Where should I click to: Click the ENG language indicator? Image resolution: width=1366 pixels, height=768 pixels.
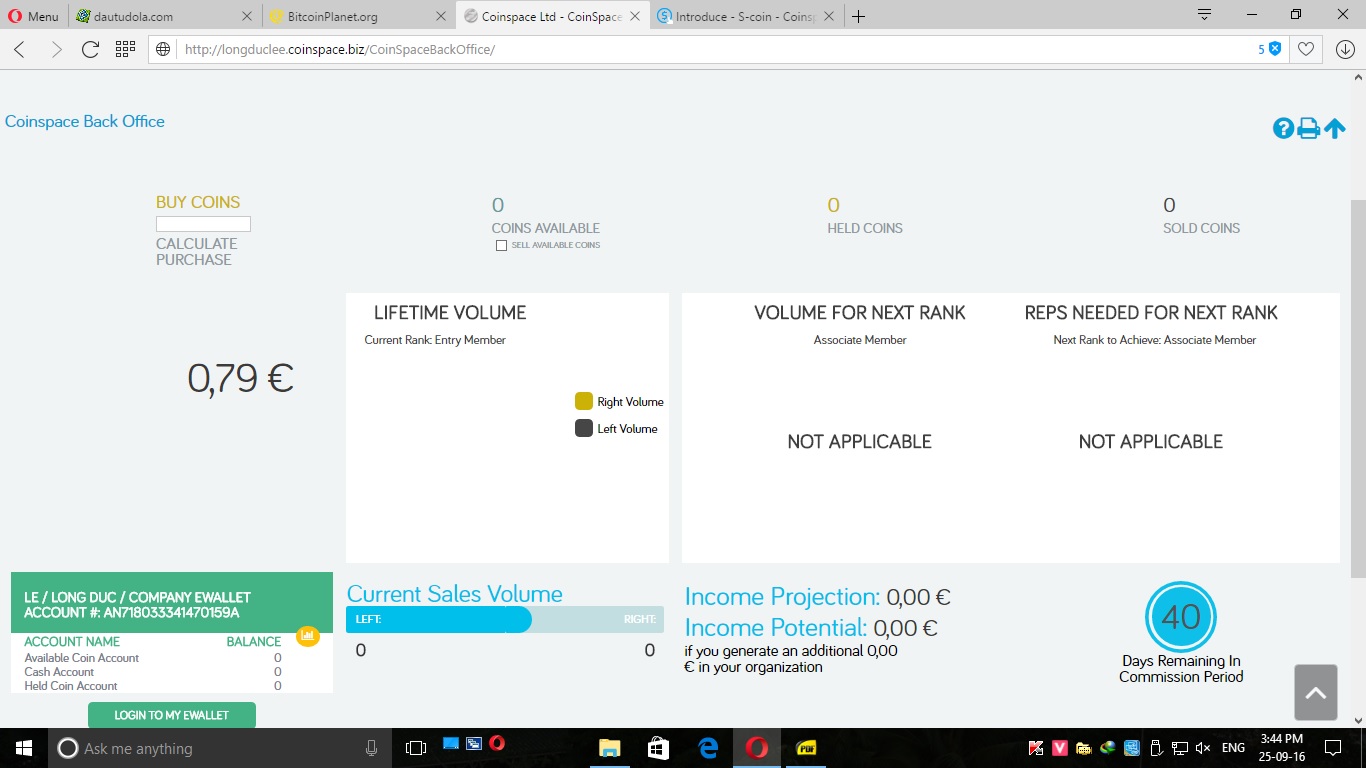(1233, 748)
